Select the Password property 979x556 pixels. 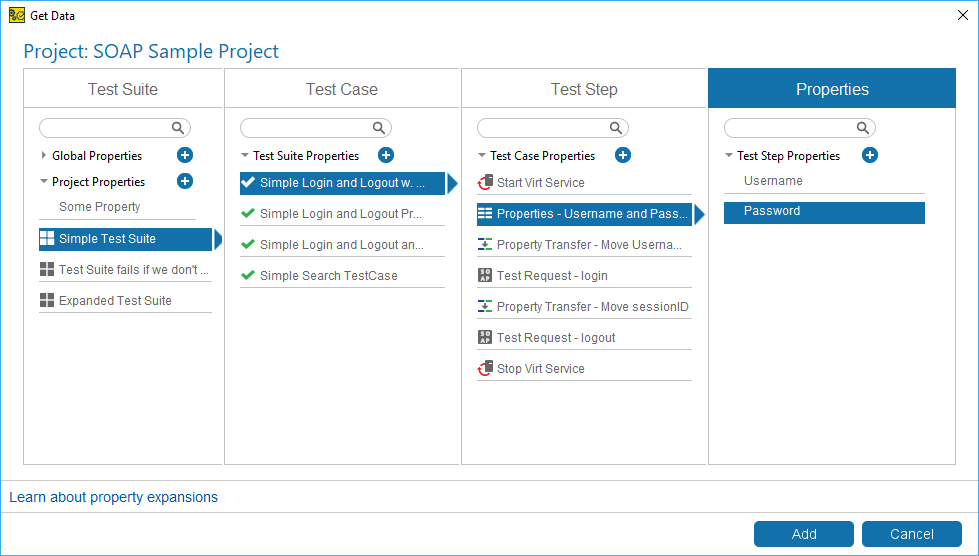(824, 213)
